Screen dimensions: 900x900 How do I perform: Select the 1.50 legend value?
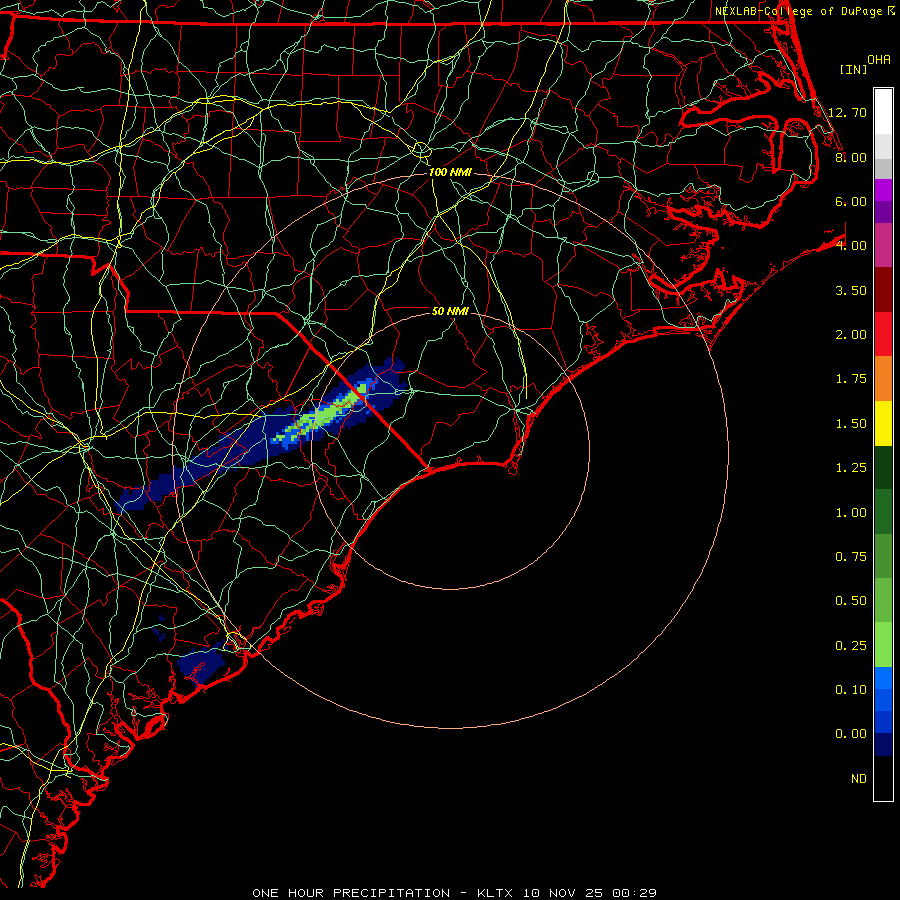point(851,424)
